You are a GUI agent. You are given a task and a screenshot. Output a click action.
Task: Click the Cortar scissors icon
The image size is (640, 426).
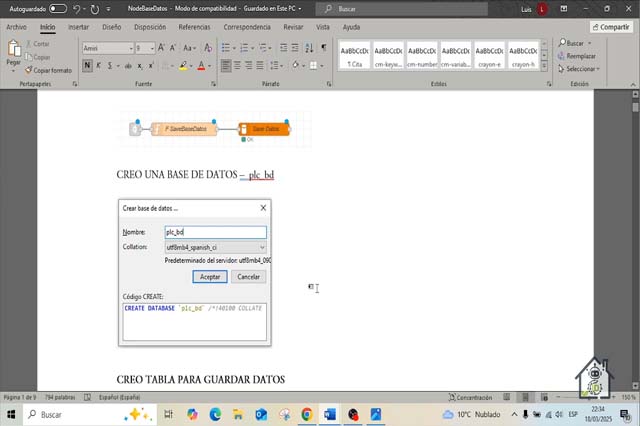[27, 44]
